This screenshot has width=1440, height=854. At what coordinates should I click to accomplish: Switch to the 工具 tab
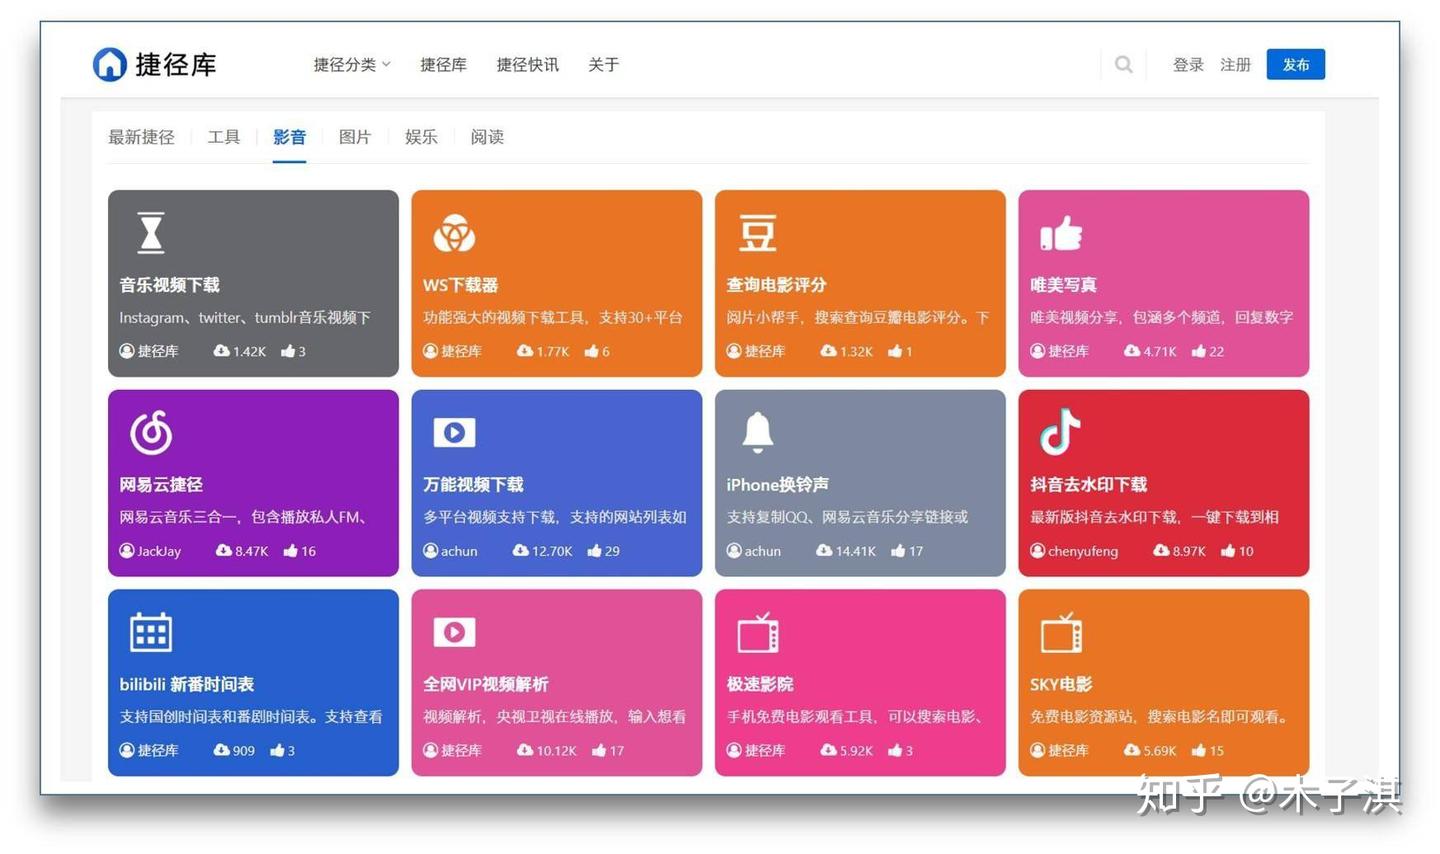pyautogui.click(x=224, y=137)
